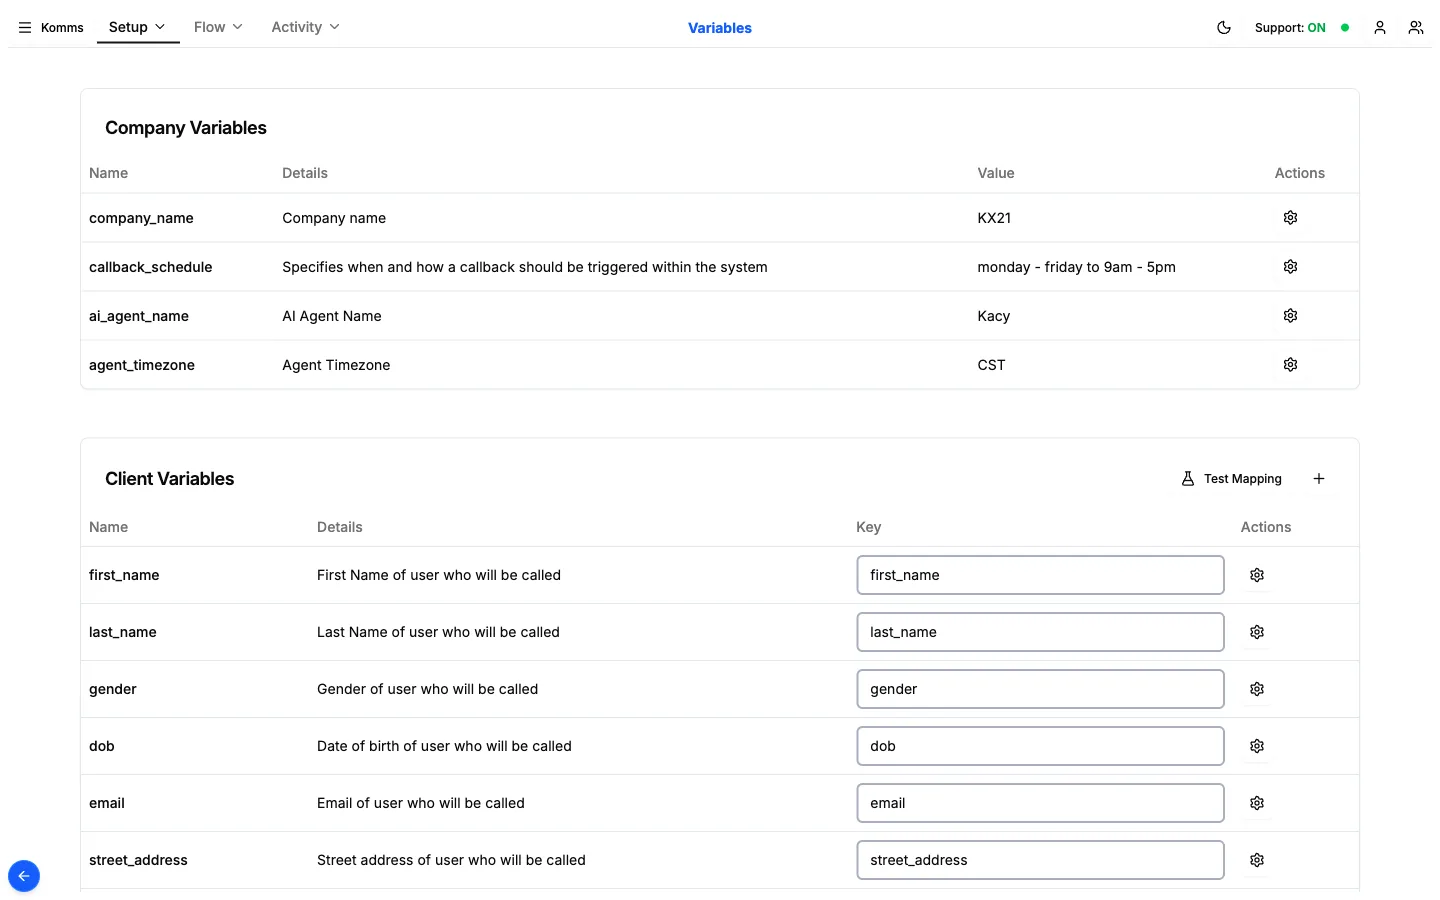Viewport: 1440px width, 900px height.
Task: Click the Test Mapping button
Action: (x=1231, y=479)
